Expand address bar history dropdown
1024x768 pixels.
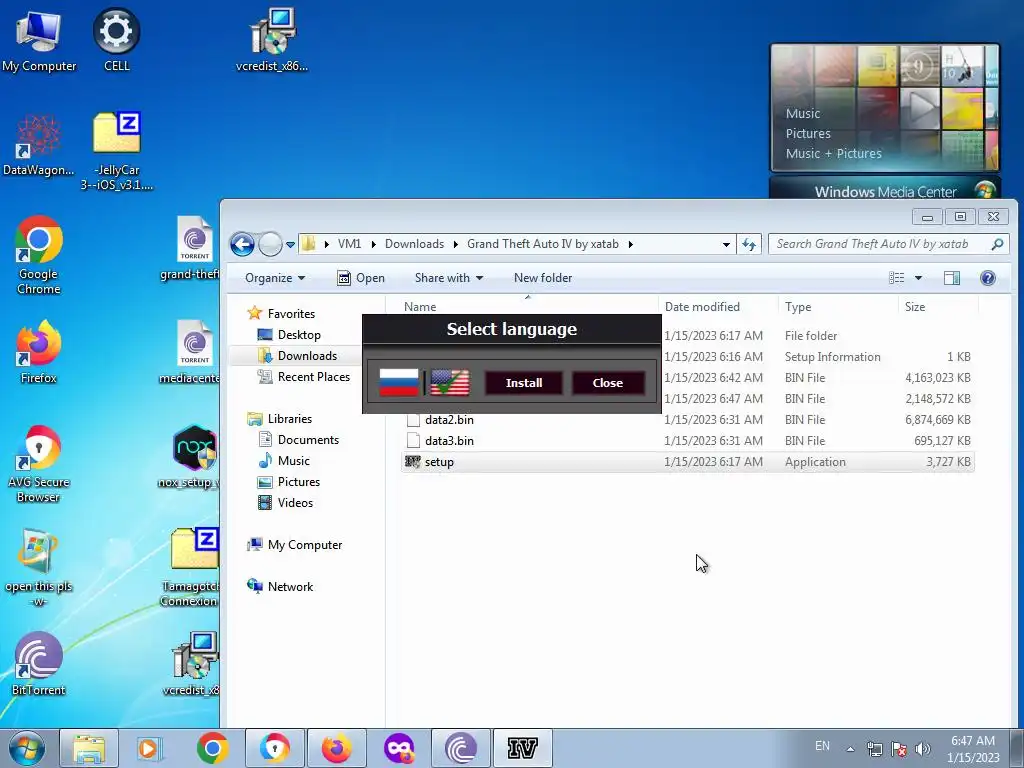tap(726, 244)
